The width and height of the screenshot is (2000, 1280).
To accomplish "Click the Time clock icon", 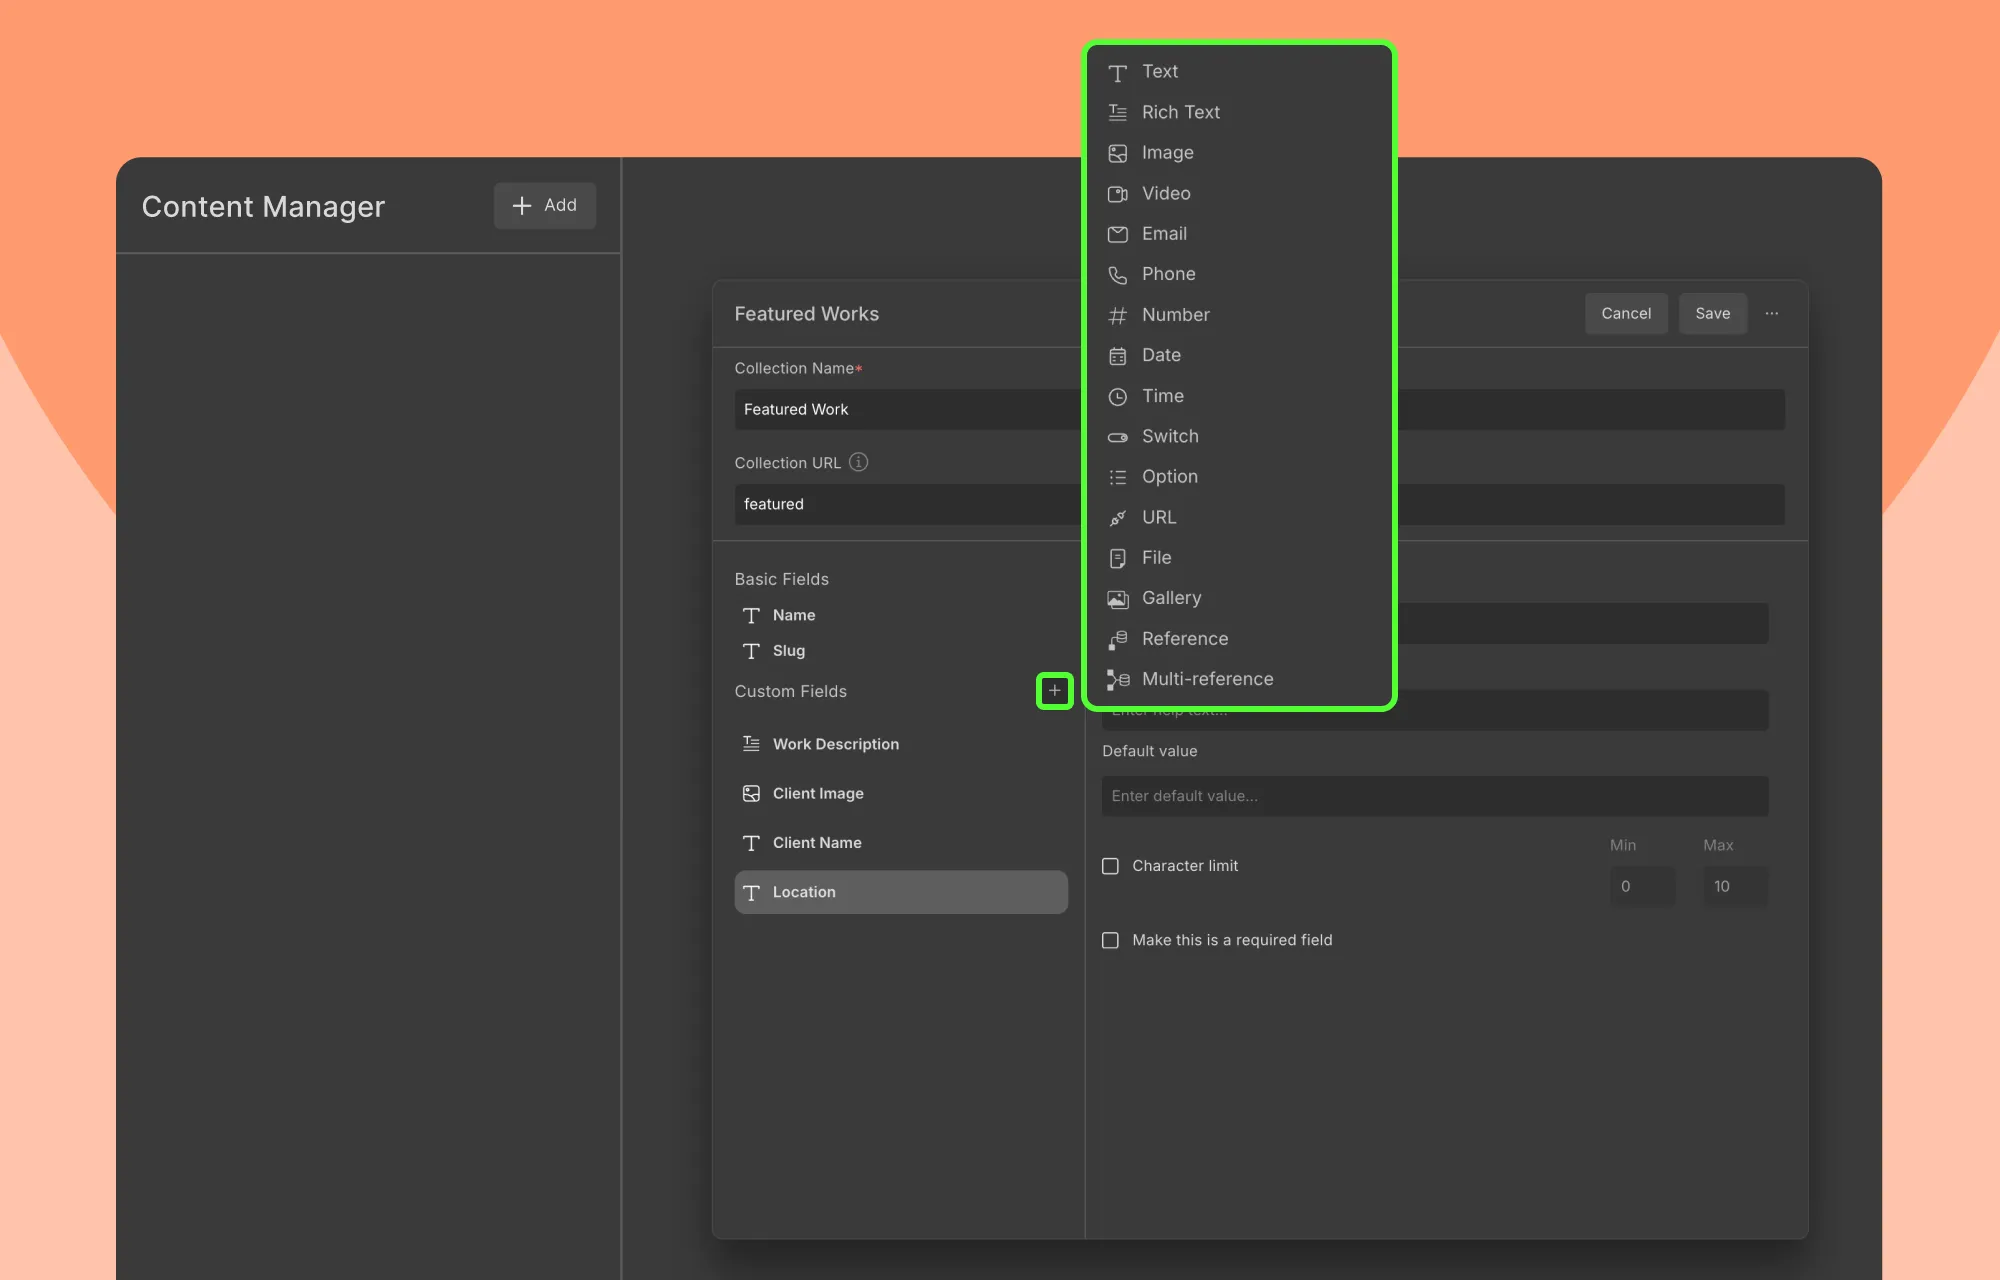I will pos(1117,396).
